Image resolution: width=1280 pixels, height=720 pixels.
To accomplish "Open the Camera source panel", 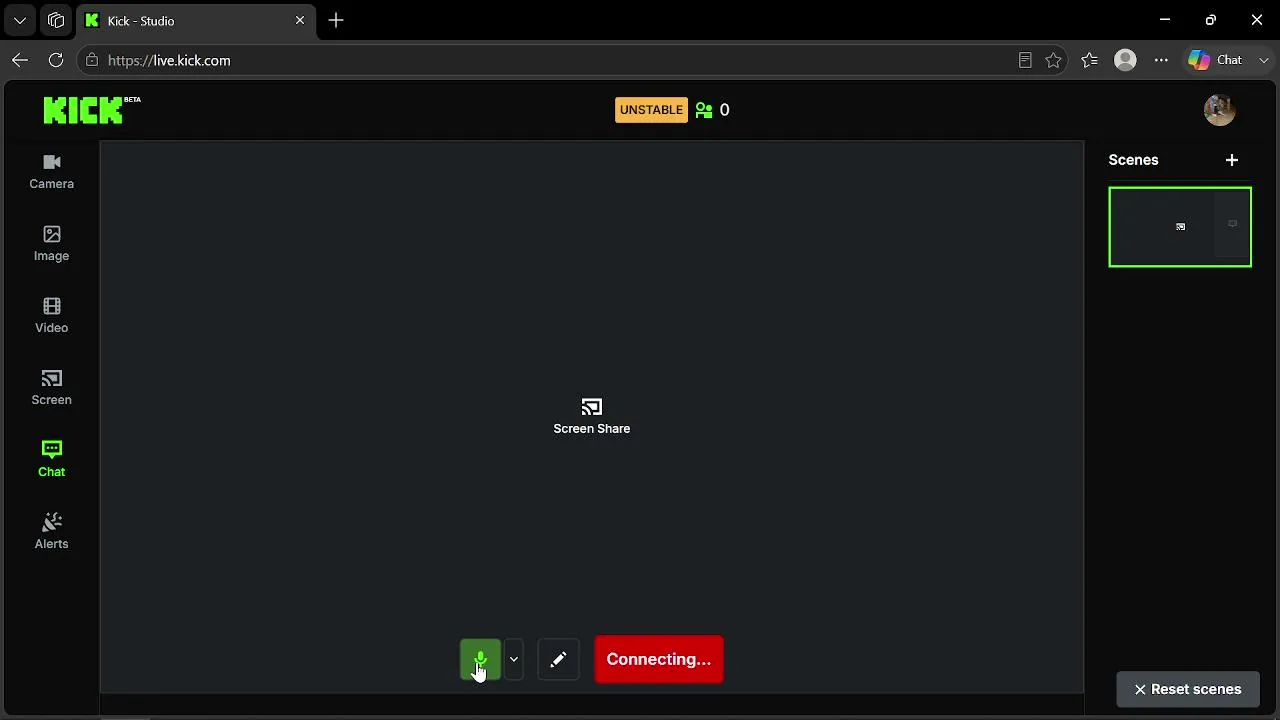I will click(x=52, y=172).
